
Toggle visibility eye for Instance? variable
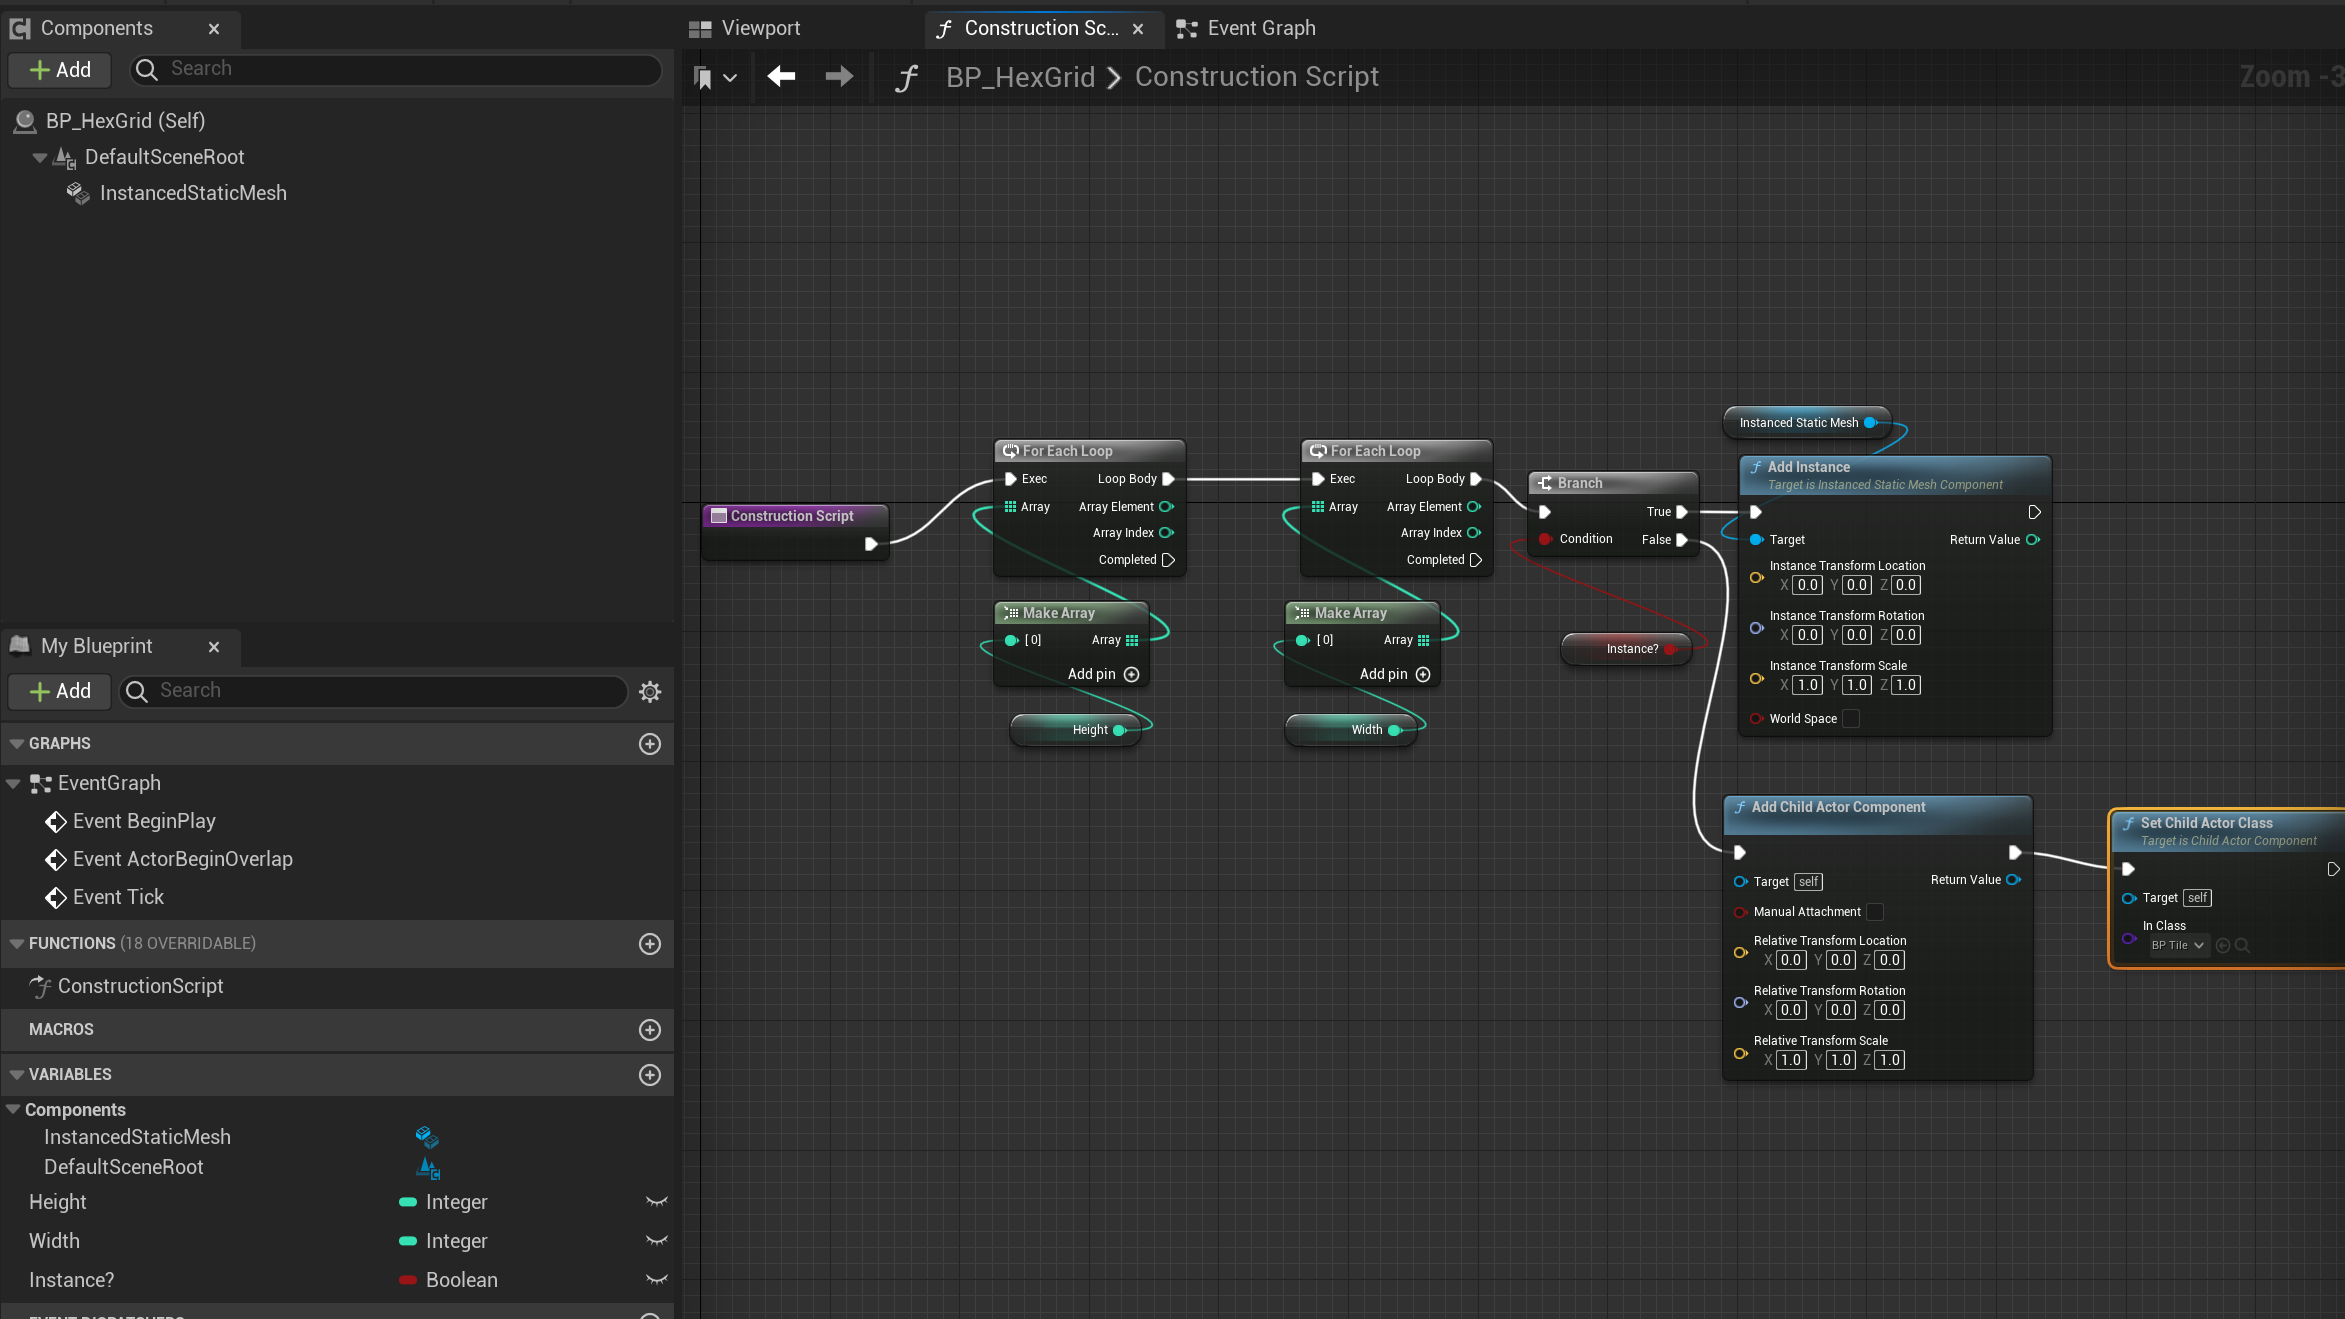tap(656, 1280)
